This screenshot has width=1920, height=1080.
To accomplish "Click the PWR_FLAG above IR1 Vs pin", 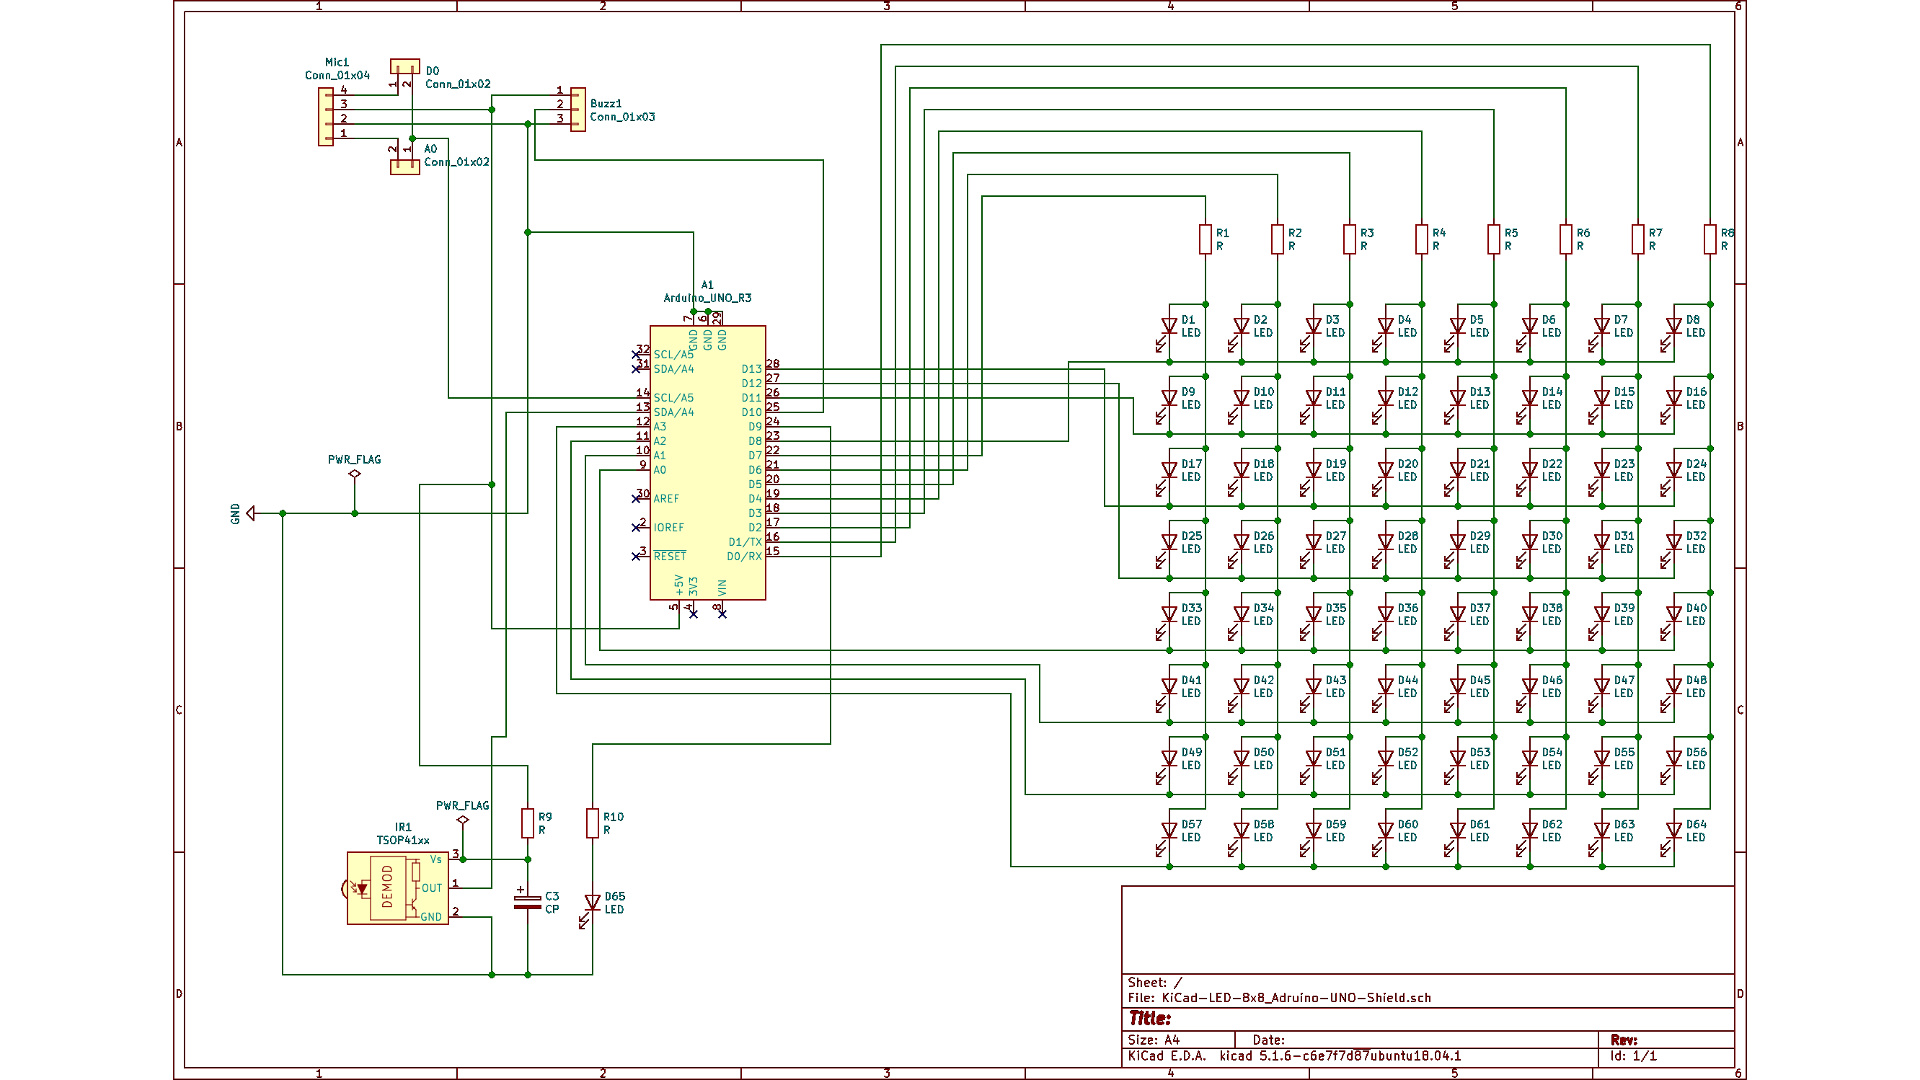I will [x=462, y=820].
